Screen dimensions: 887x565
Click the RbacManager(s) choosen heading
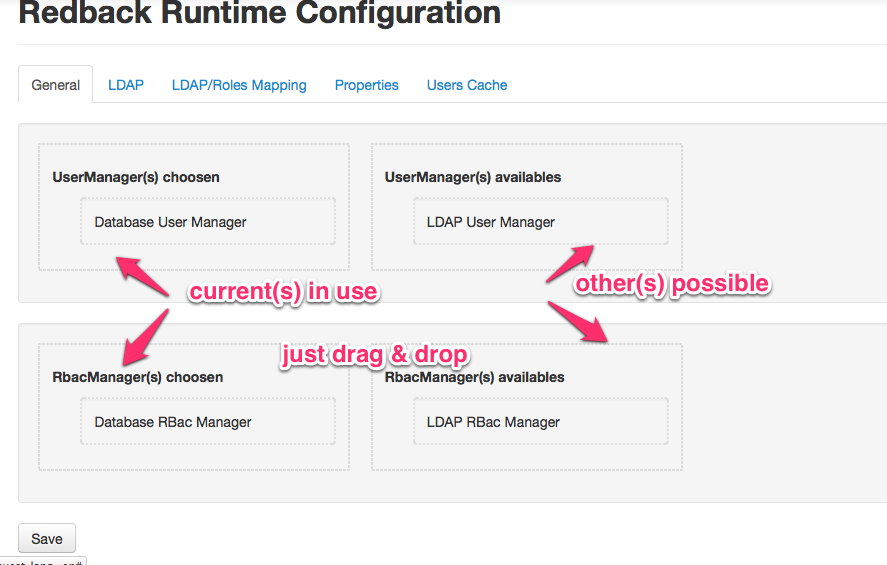coord(138,377)
